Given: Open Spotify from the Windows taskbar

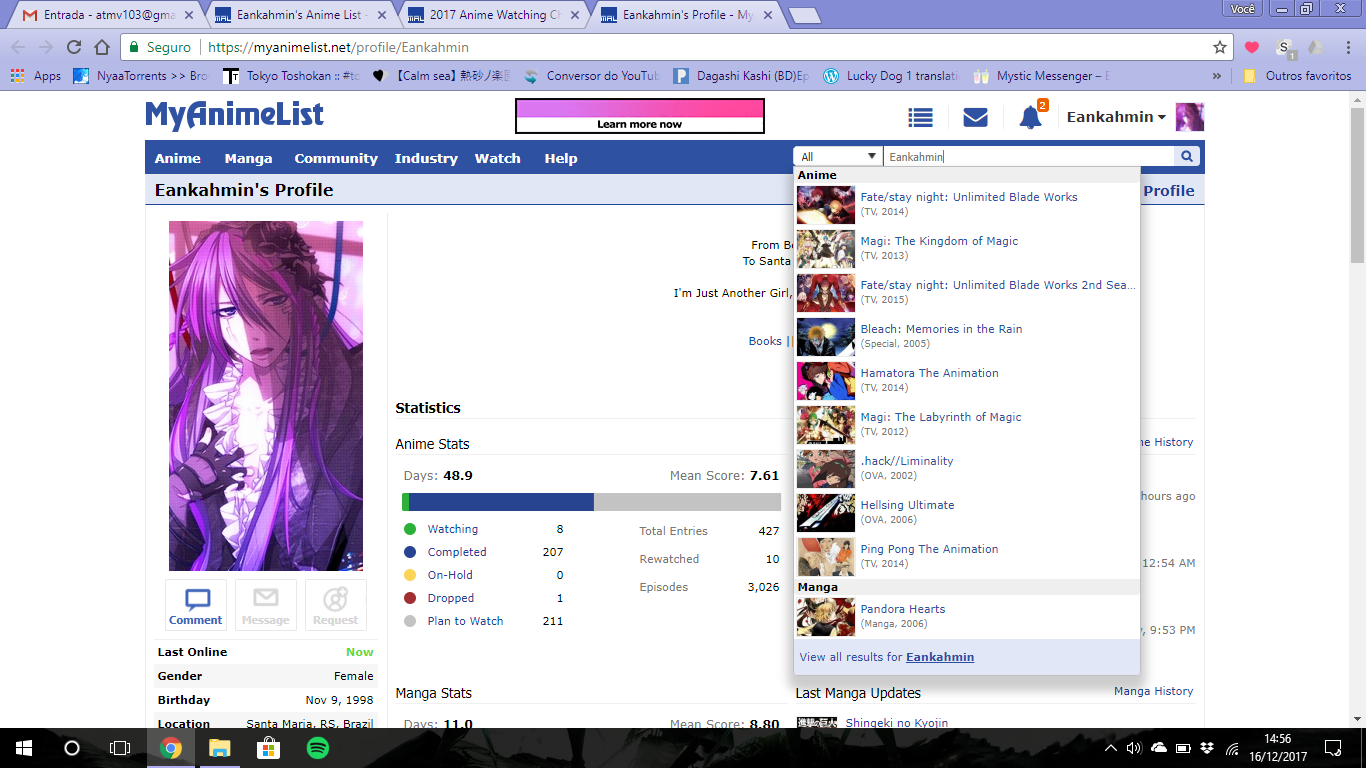Looking at the screenshot, I should pyautogui.click(x=318, y=747).
